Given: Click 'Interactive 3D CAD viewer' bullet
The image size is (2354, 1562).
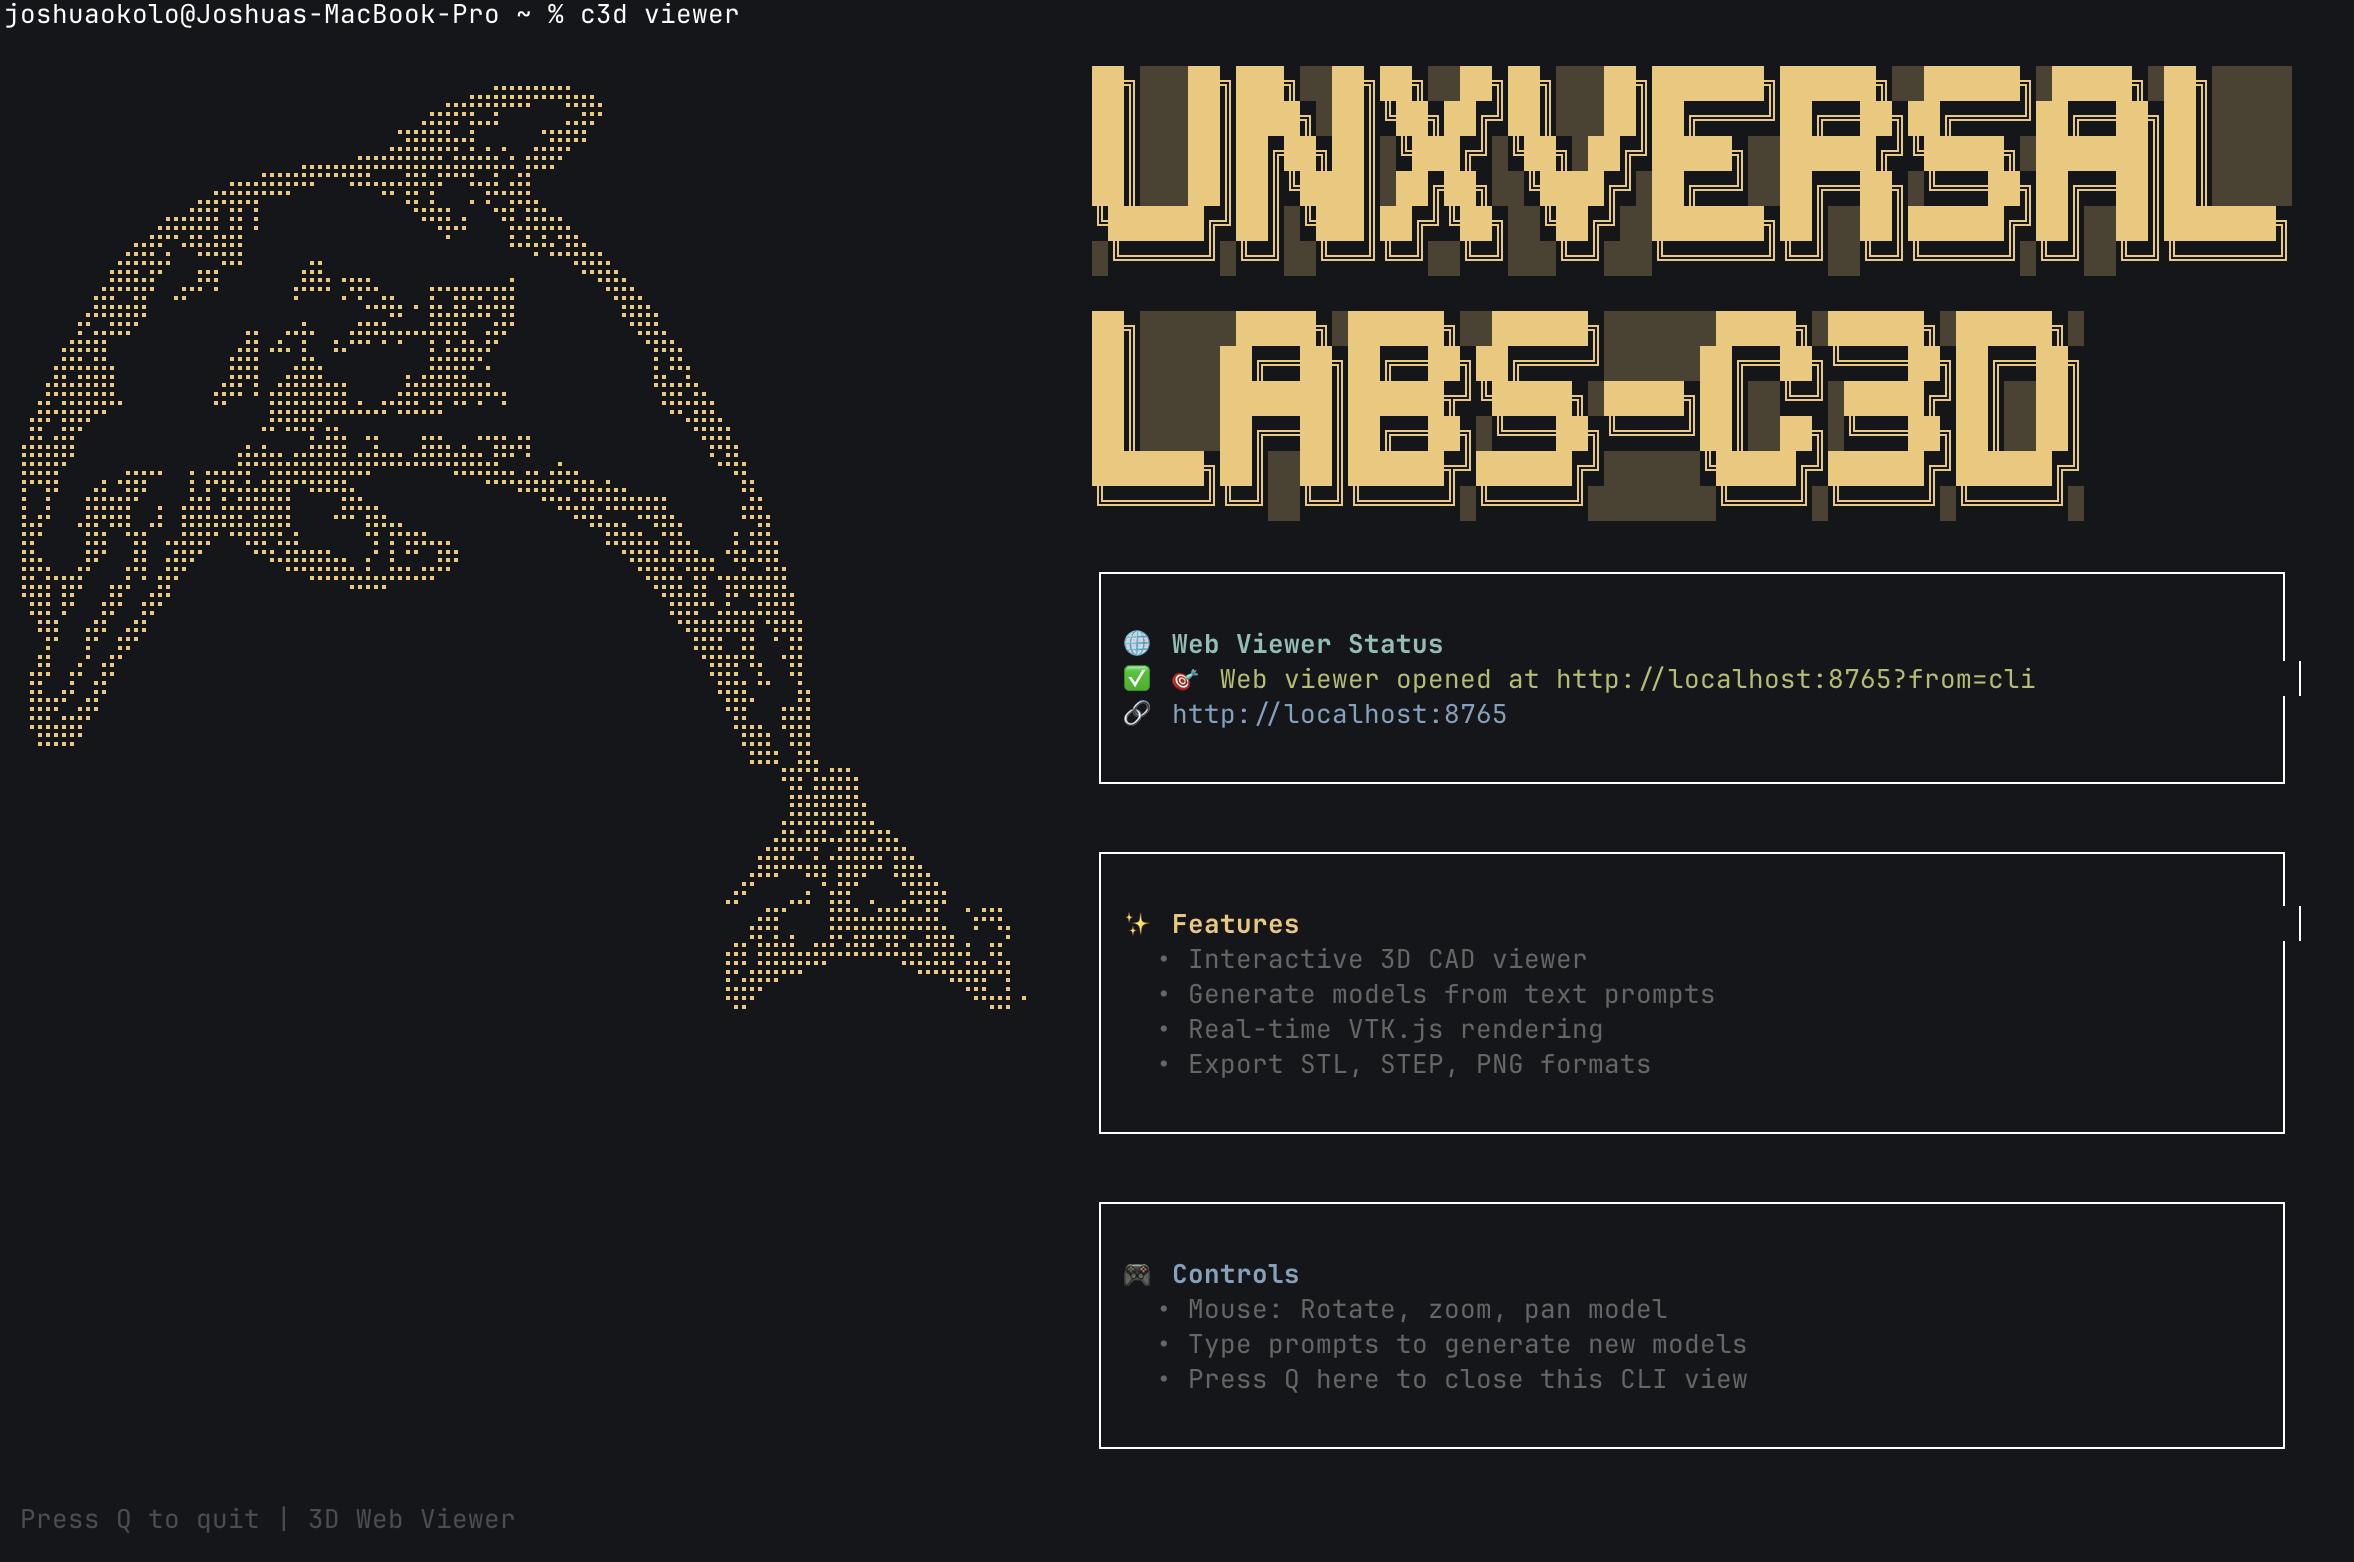Looking at the screenshot, I should click(x=1387, y=959).
